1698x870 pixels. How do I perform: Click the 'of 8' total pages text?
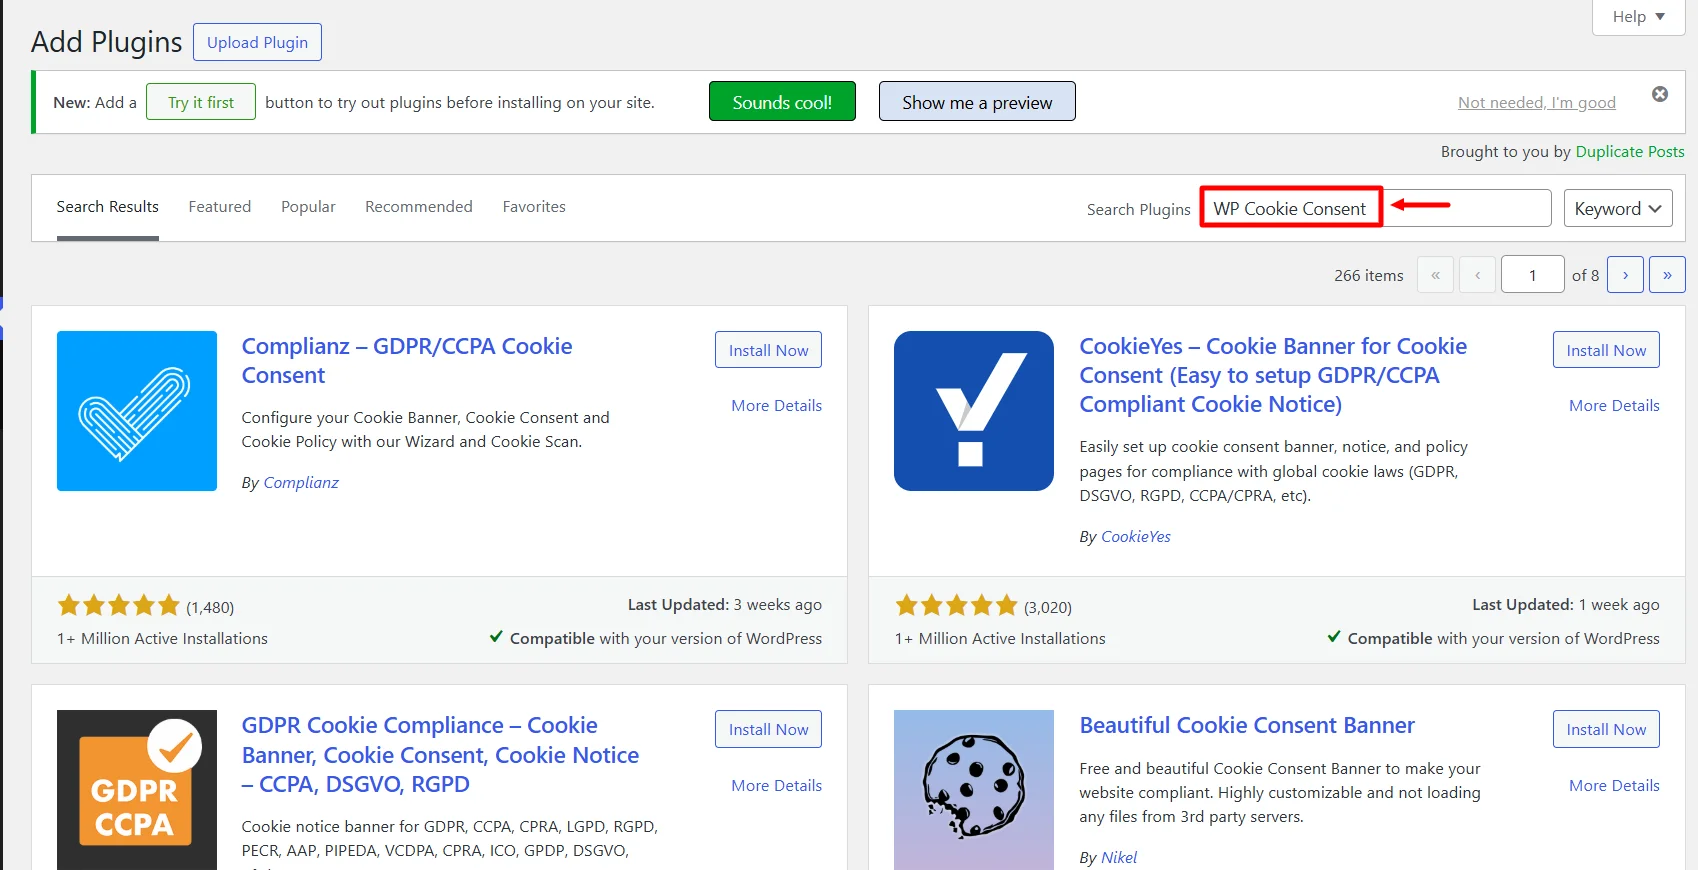pyautogui.click(x=1585, y=276)
